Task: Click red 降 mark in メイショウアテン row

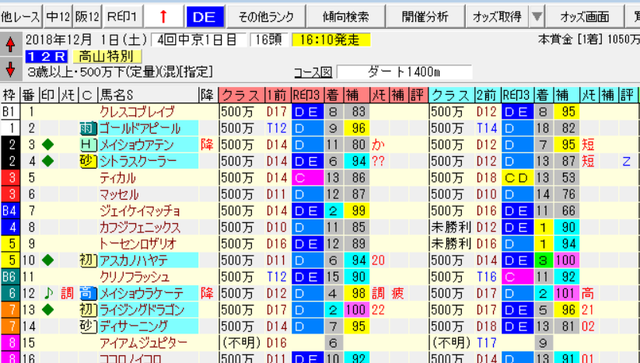Action: click(x=207, y=145)
